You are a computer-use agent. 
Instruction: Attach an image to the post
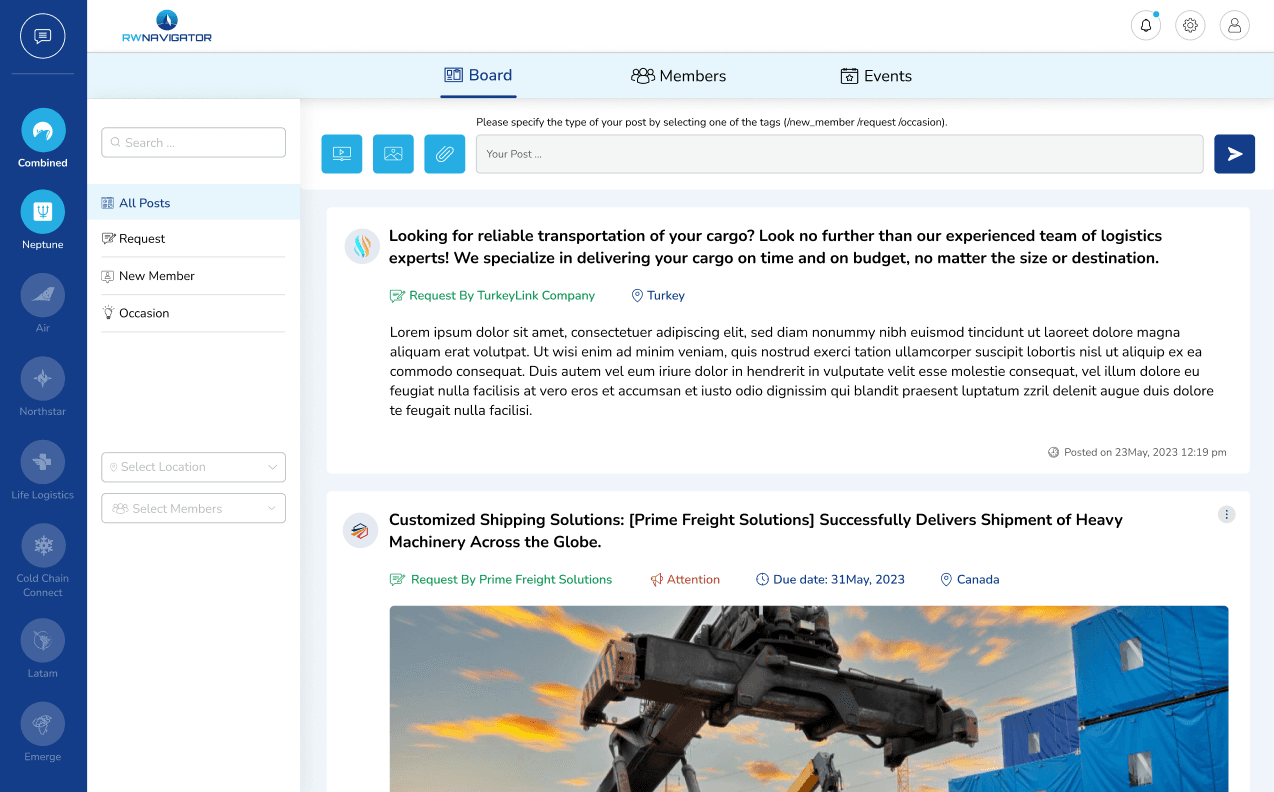(393, 154)
